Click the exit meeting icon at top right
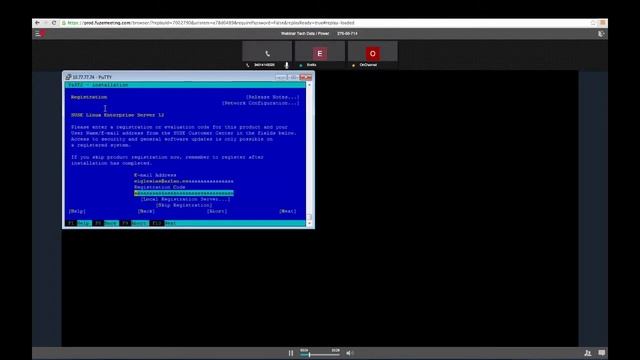 click(601, 34)
